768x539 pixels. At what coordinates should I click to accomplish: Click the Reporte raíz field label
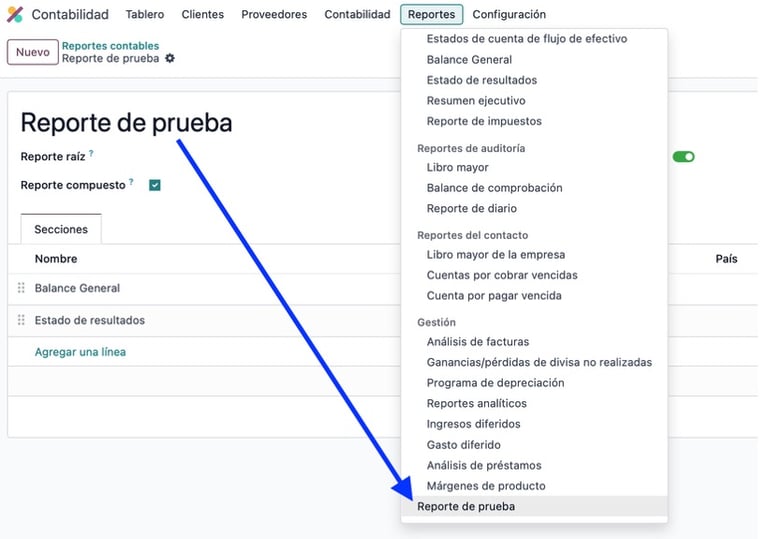tap(53, 157)
